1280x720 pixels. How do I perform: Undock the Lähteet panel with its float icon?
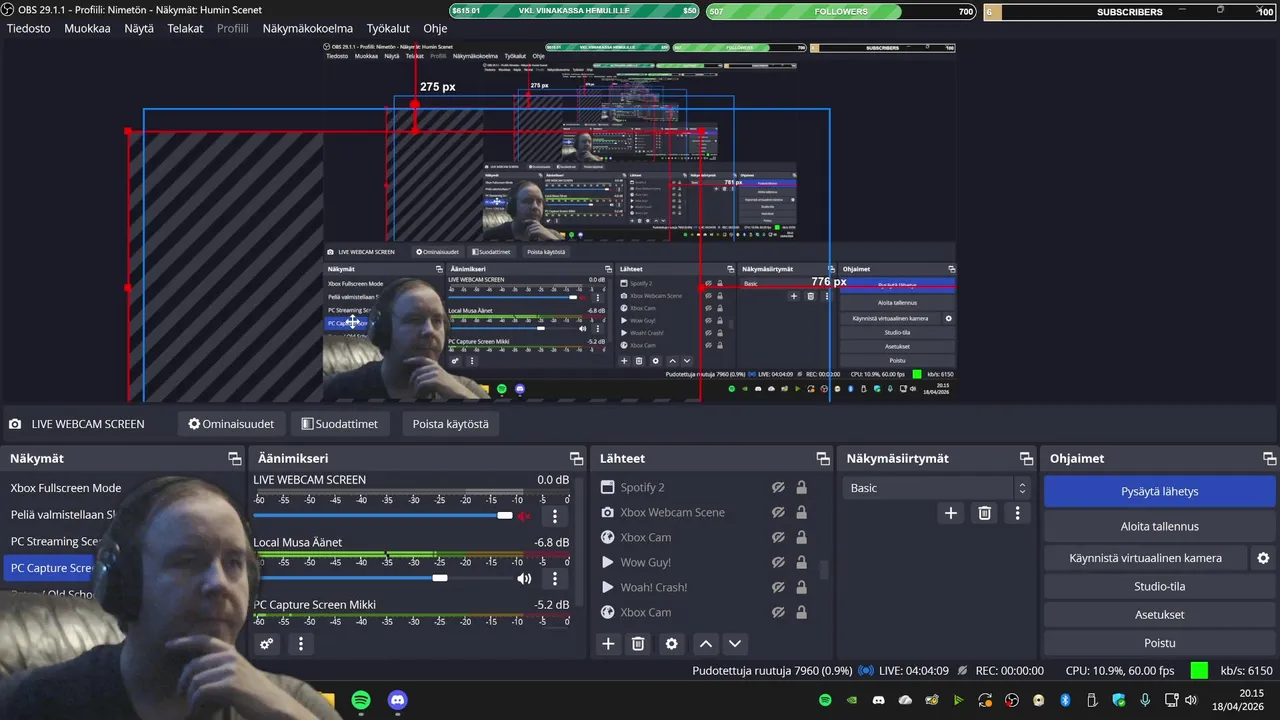click(x=823, y=458)
